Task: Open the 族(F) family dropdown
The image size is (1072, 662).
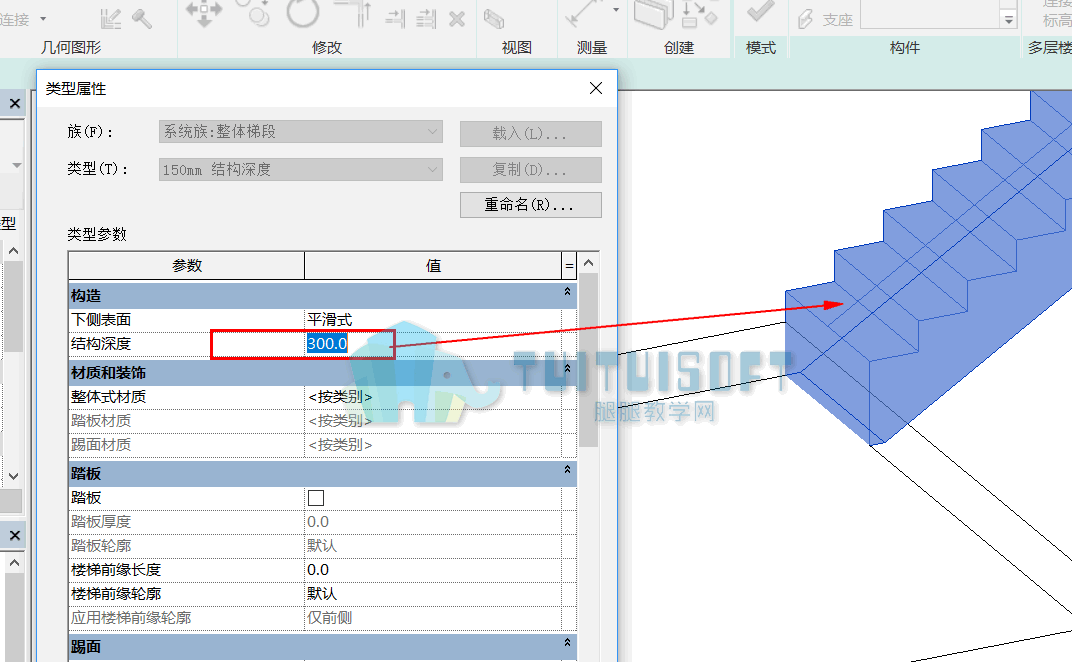Action: (x=301, y=131)
